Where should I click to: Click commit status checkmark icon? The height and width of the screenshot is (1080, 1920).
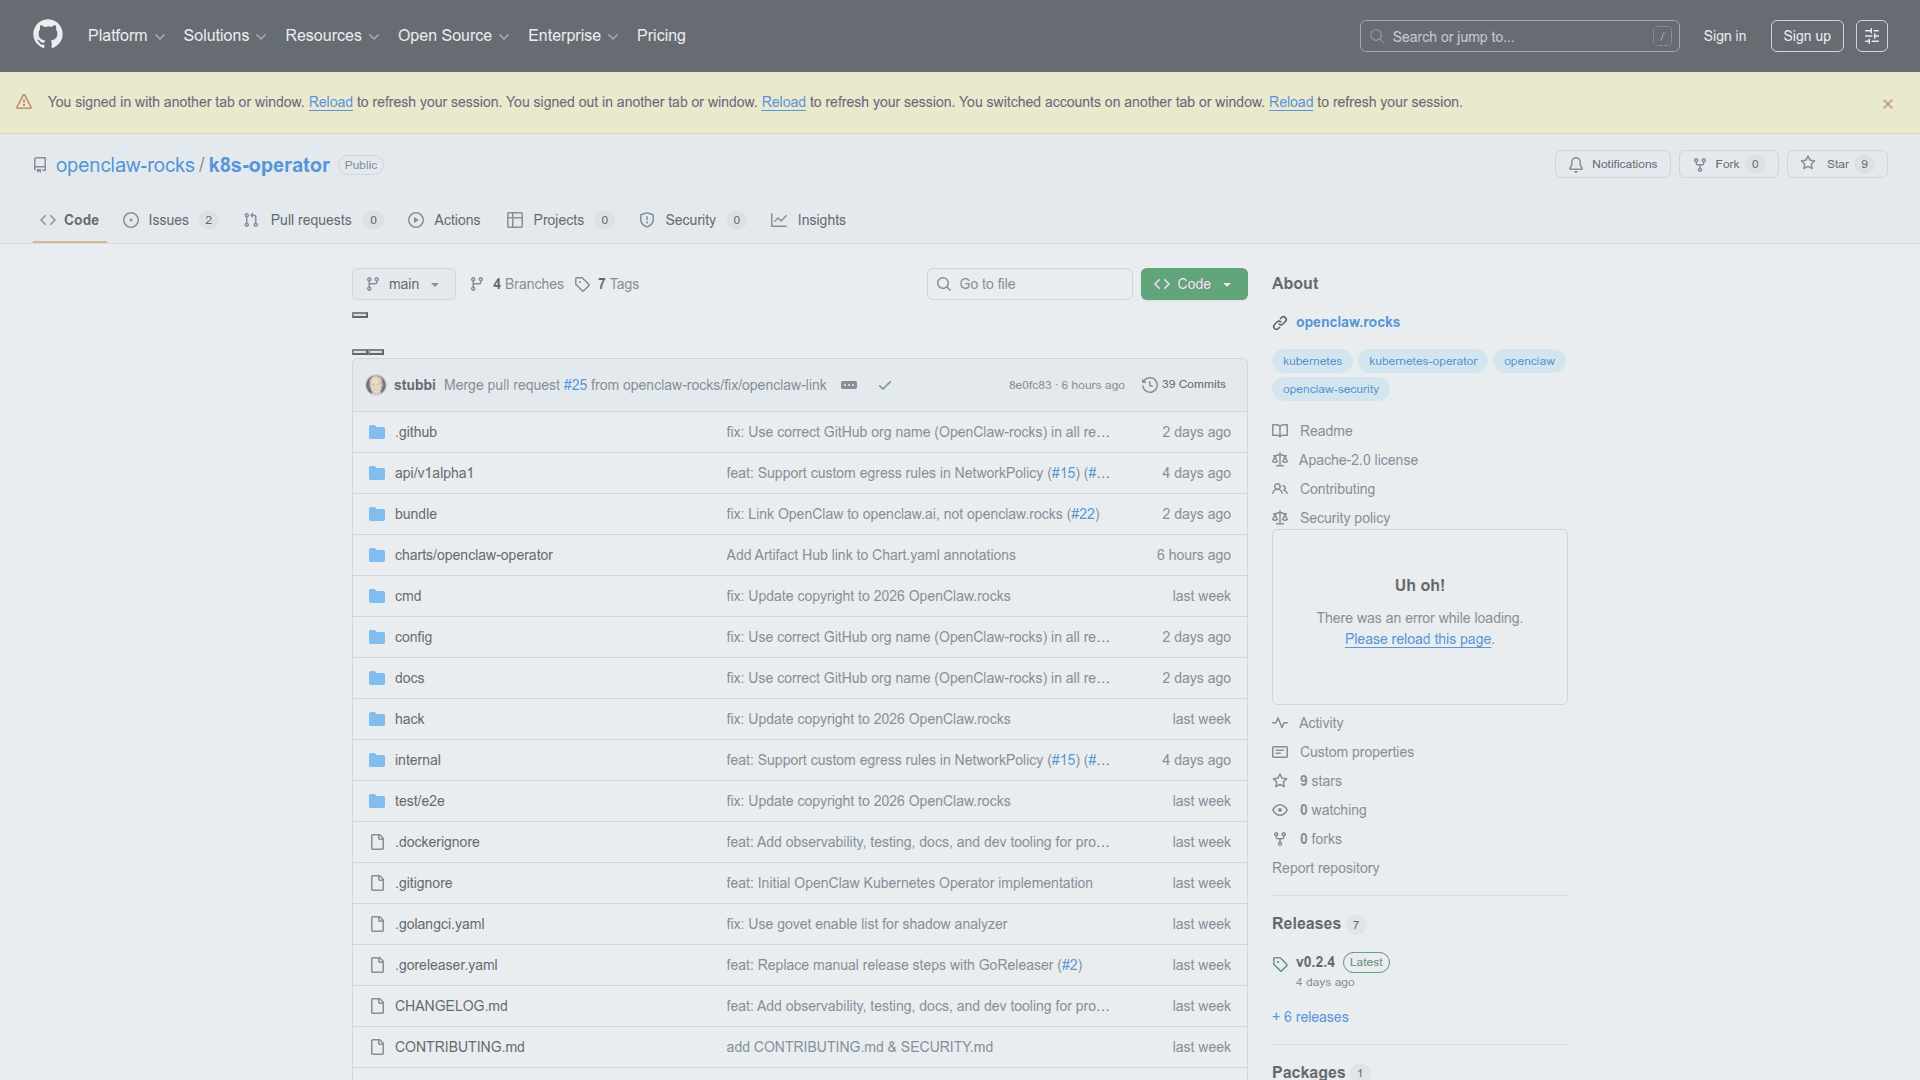pyautogui.click(x=884, y=385)
